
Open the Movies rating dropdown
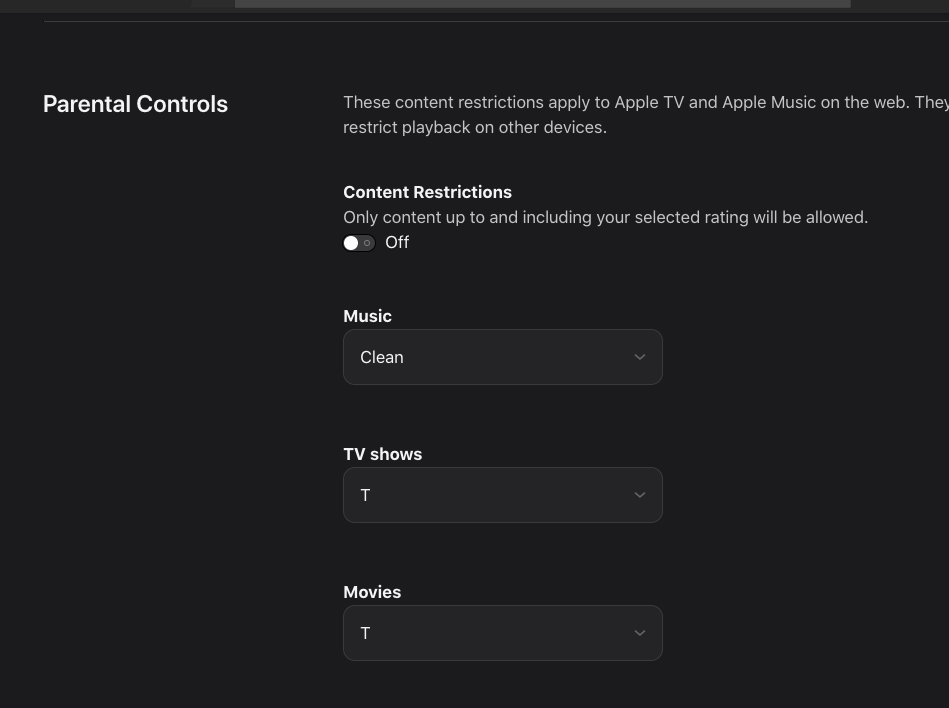pyautogui.click(x=502, y=633)
